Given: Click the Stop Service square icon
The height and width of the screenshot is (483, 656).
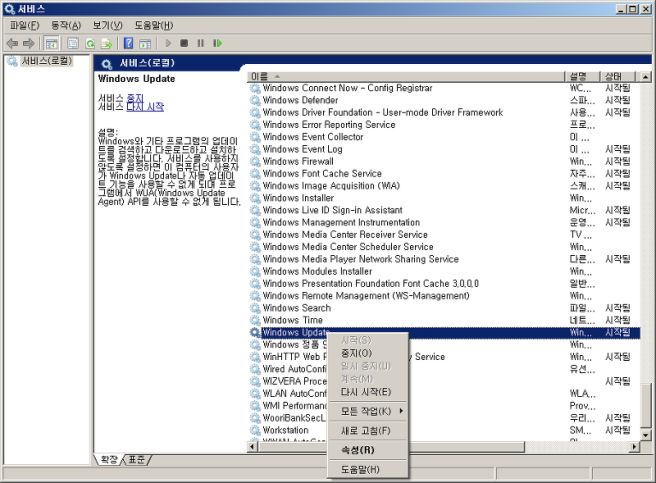Looking at the screenshot, I should click(184, 43).
